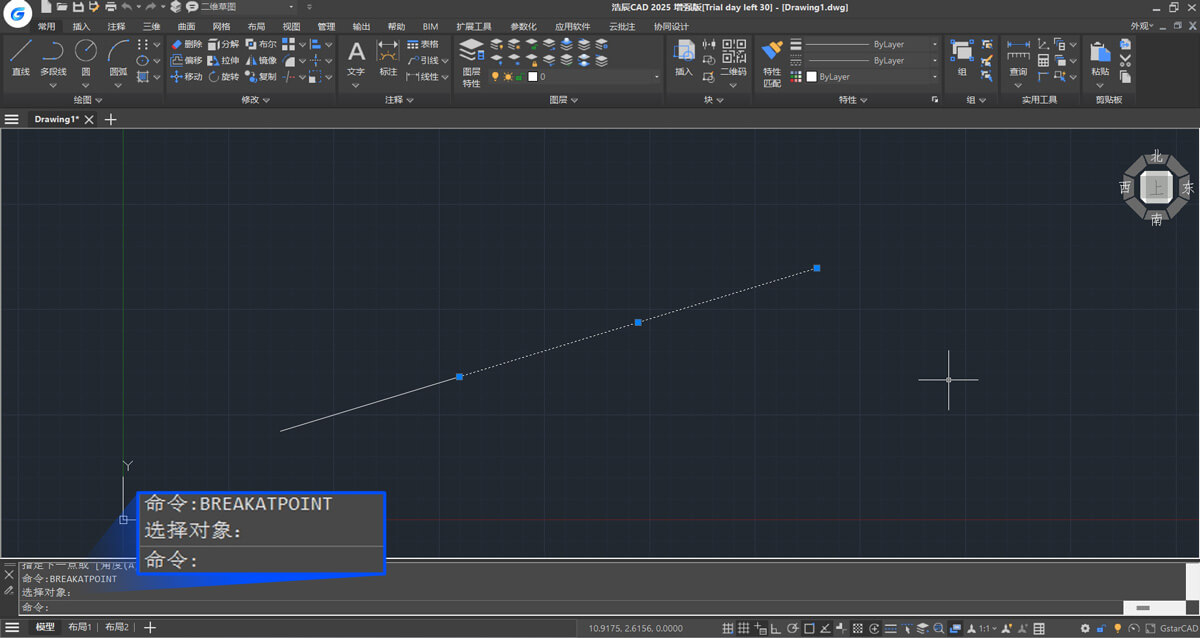Toggle grid display in status bar
The image size is (1200, 638).
743,628
